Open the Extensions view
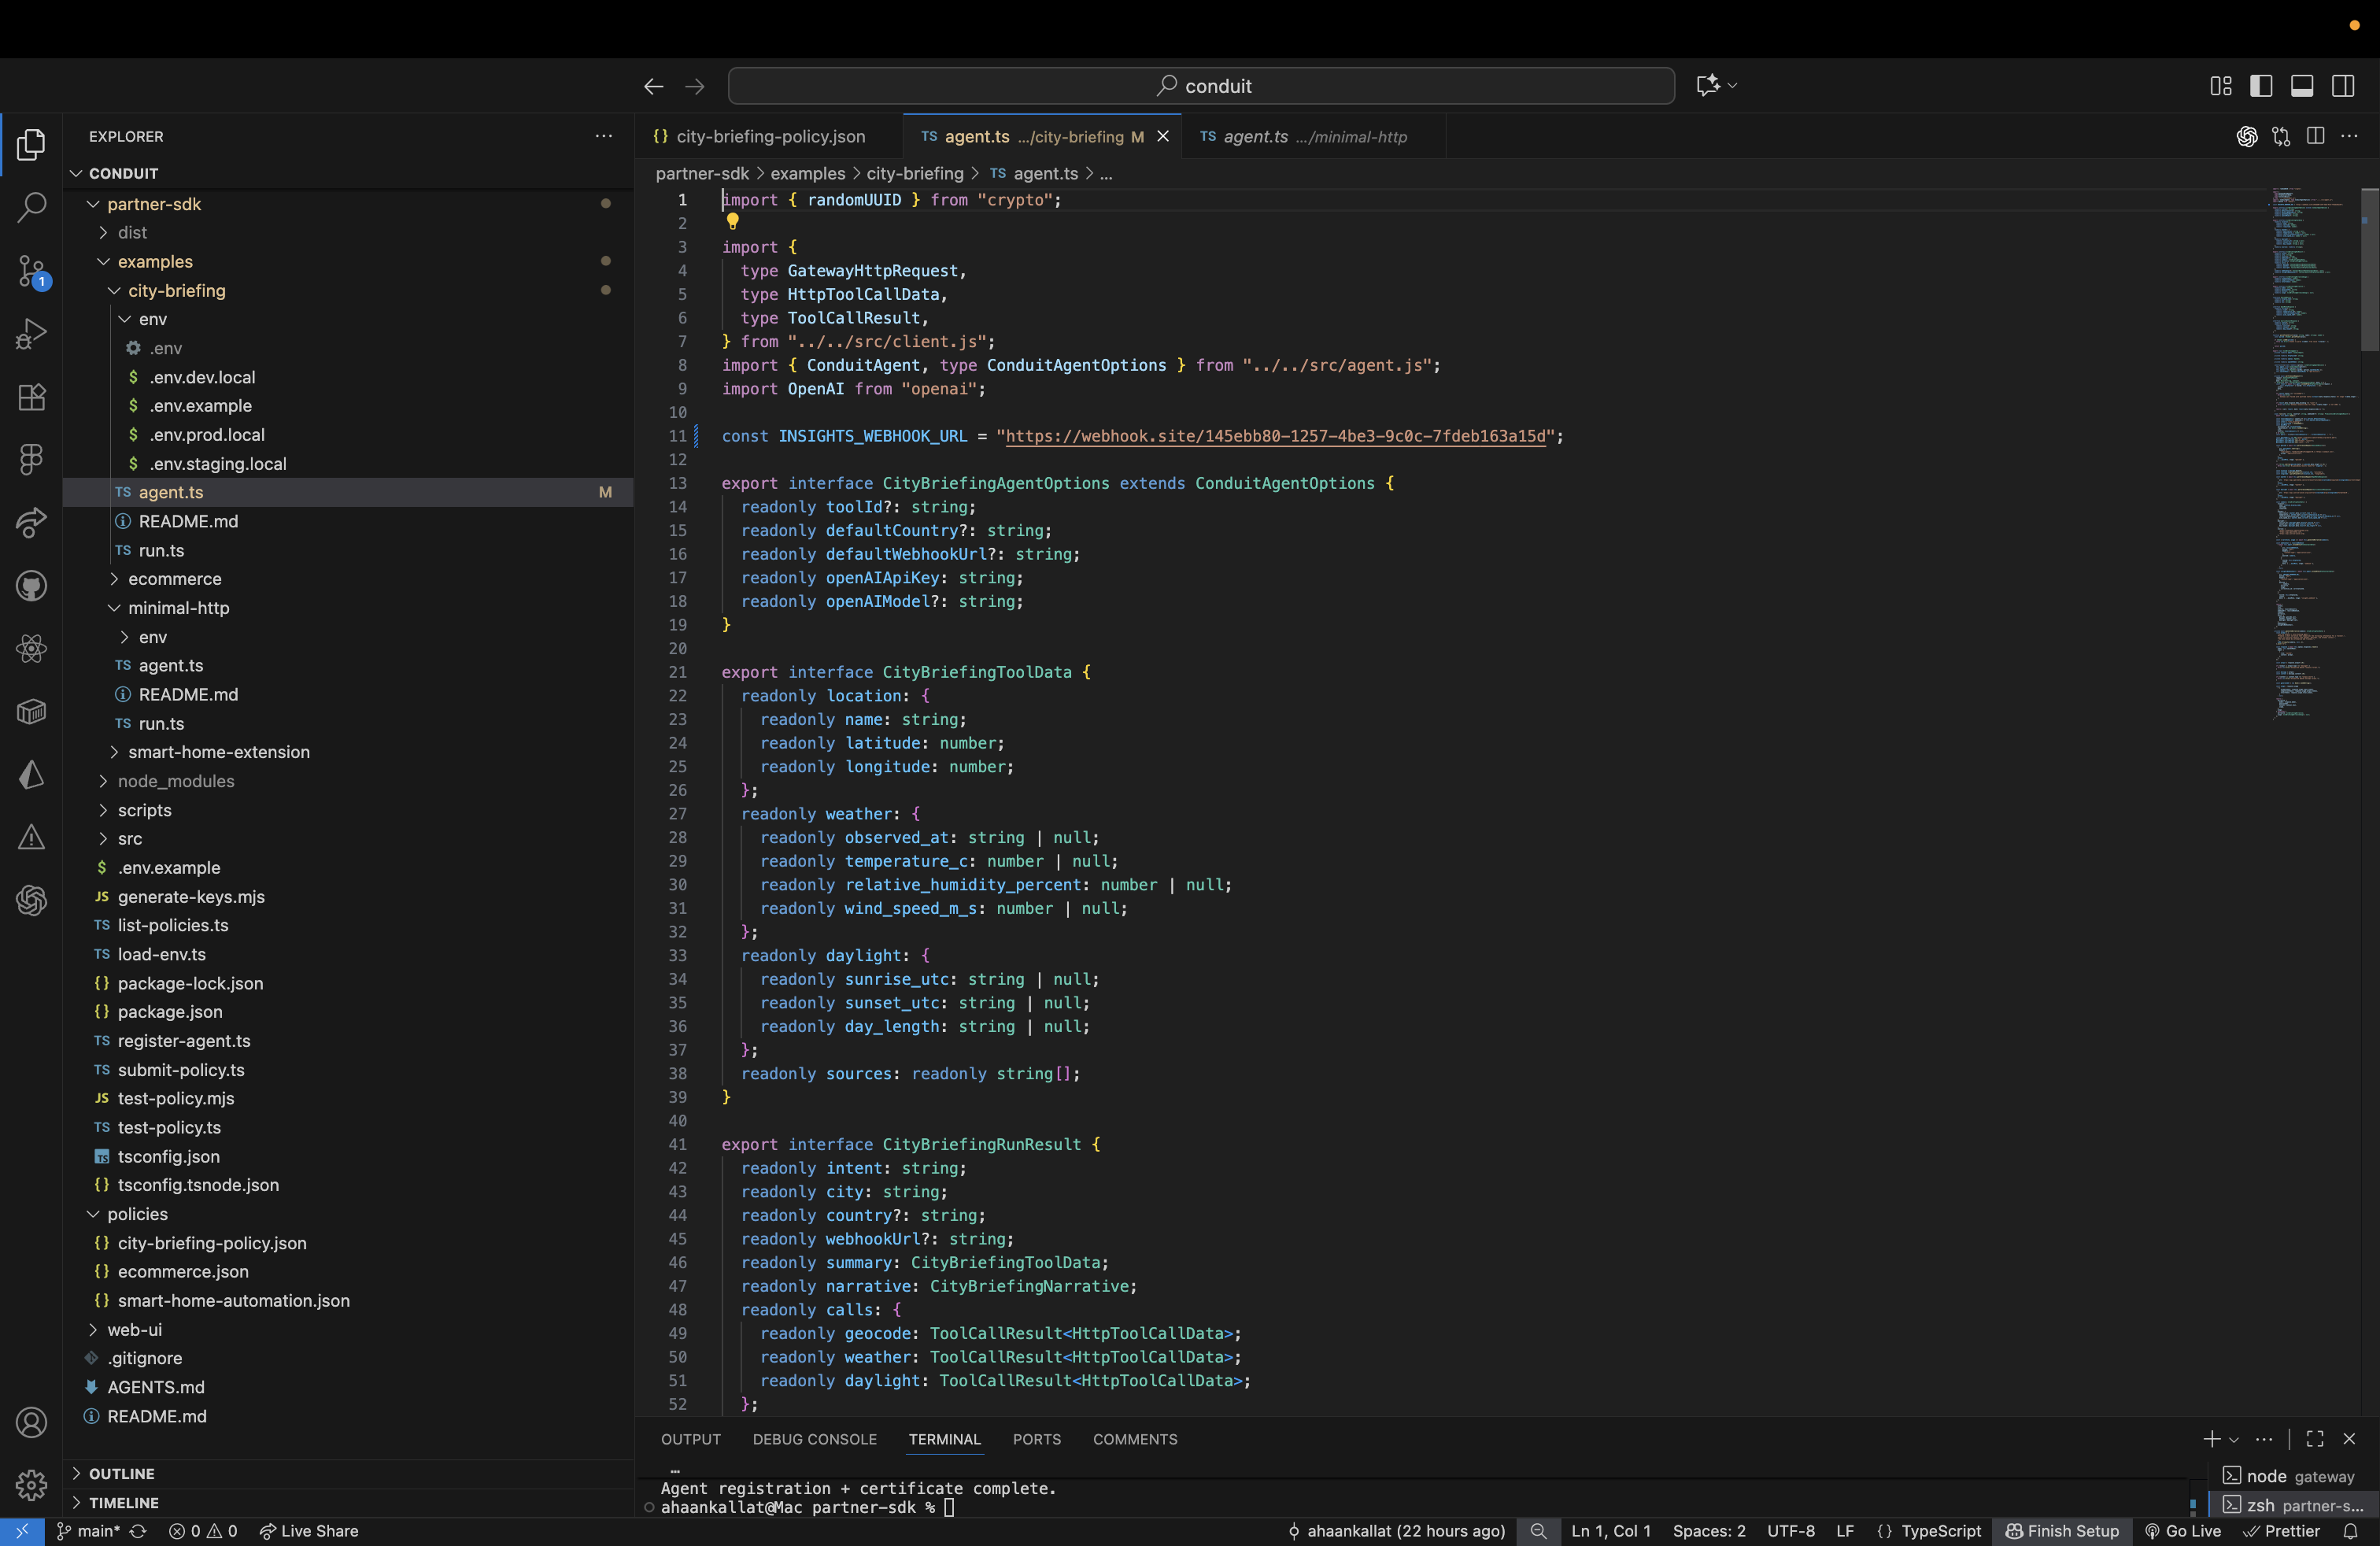Viewport: 2380px width, 1546px height. tap(31, 397)
